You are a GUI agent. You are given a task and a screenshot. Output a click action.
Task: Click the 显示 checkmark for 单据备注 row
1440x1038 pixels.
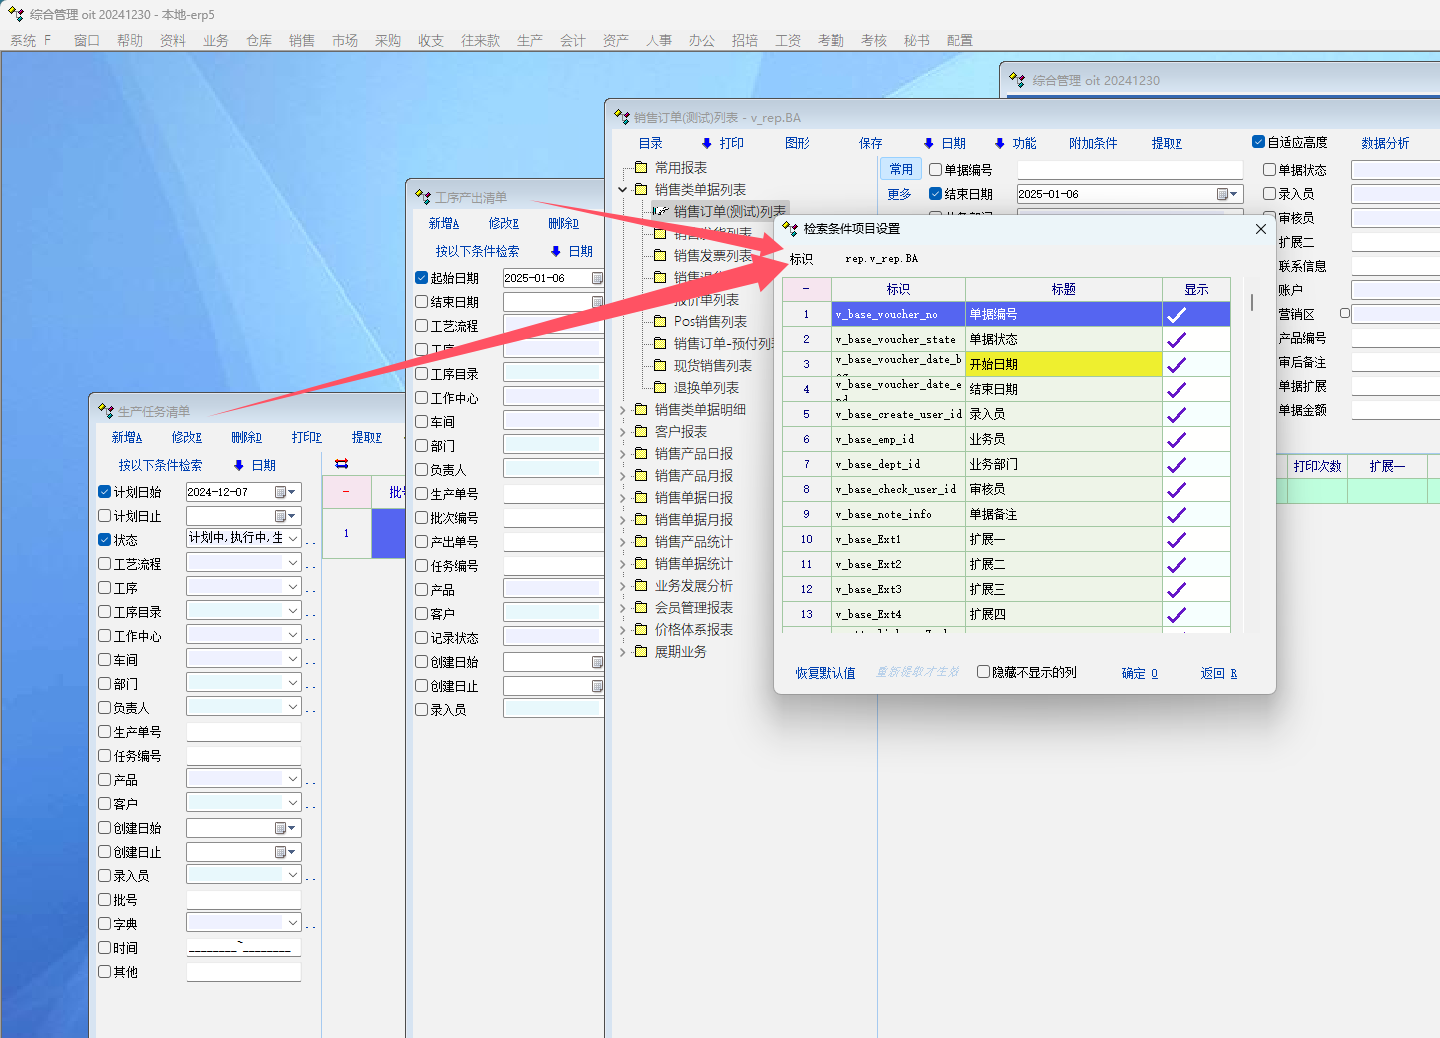(x=1177, y=515)
